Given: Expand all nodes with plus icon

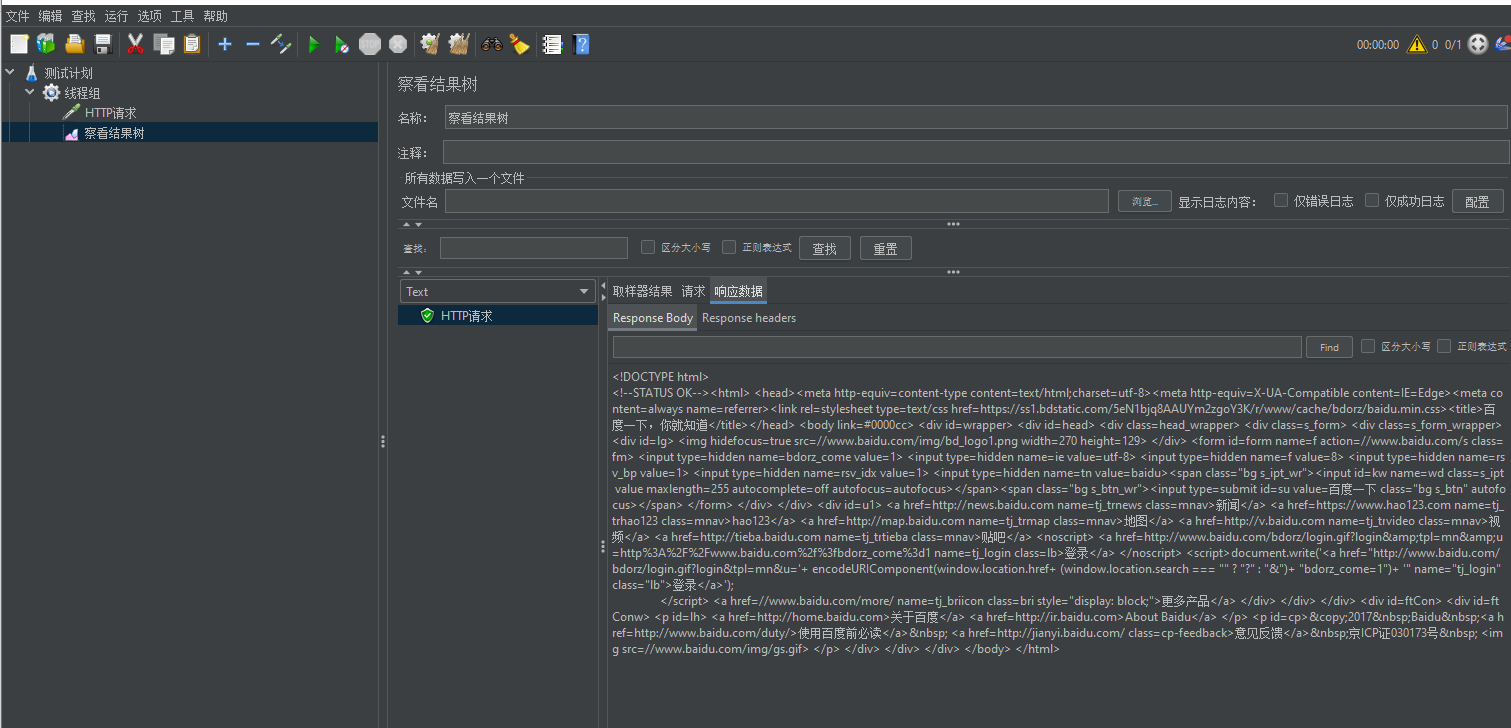Looking at the screenshot, I should (225, 44).
